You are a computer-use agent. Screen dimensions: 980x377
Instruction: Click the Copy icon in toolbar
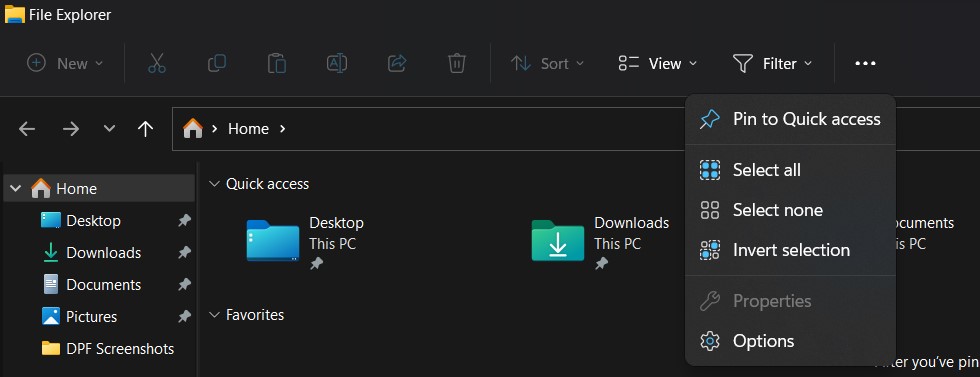[x=217, y=63]
